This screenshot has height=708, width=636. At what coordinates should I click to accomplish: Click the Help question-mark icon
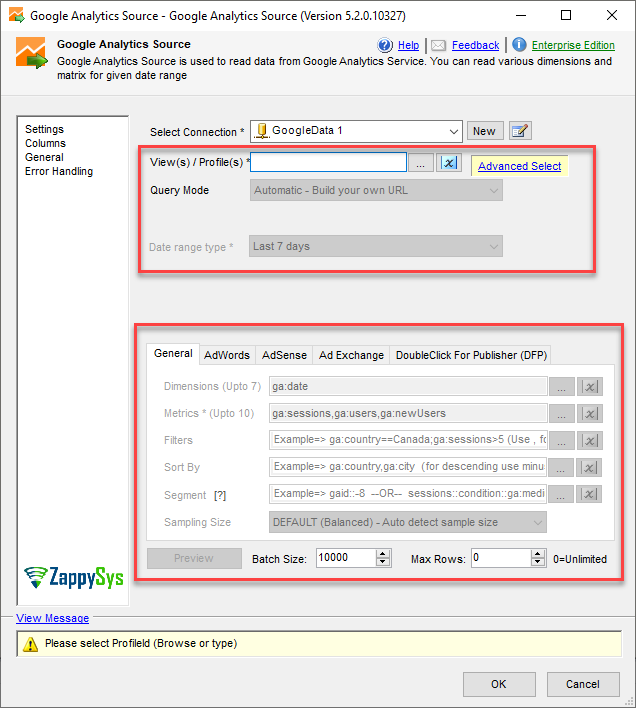(x=385, y=45)
